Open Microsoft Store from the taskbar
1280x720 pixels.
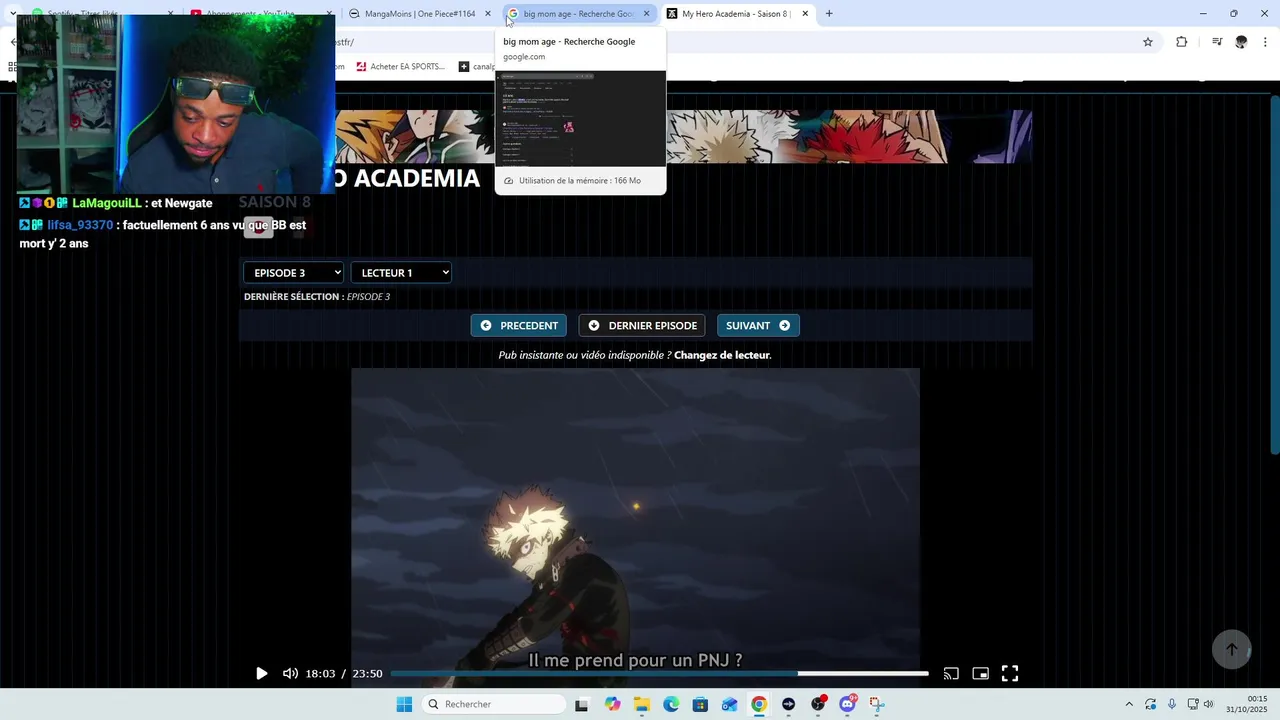point(700,705)
